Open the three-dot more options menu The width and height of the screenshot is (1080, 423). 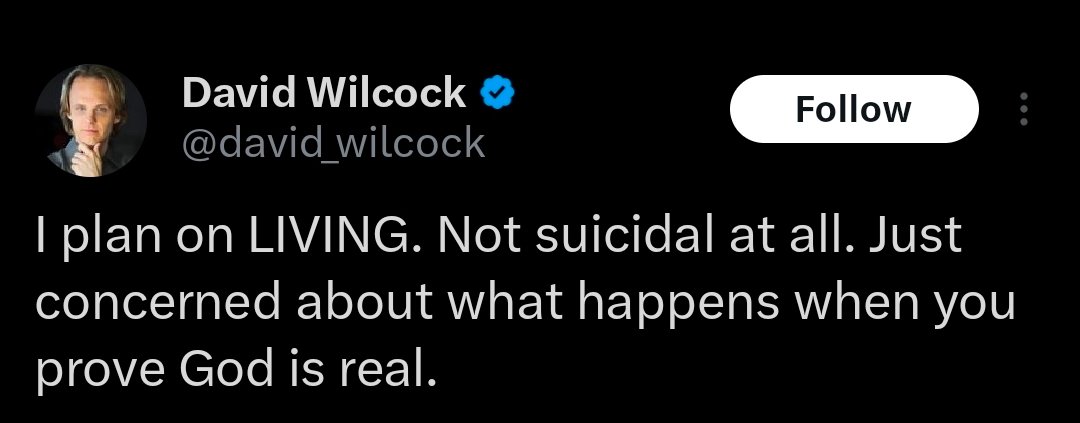[x=1024, y=109]
